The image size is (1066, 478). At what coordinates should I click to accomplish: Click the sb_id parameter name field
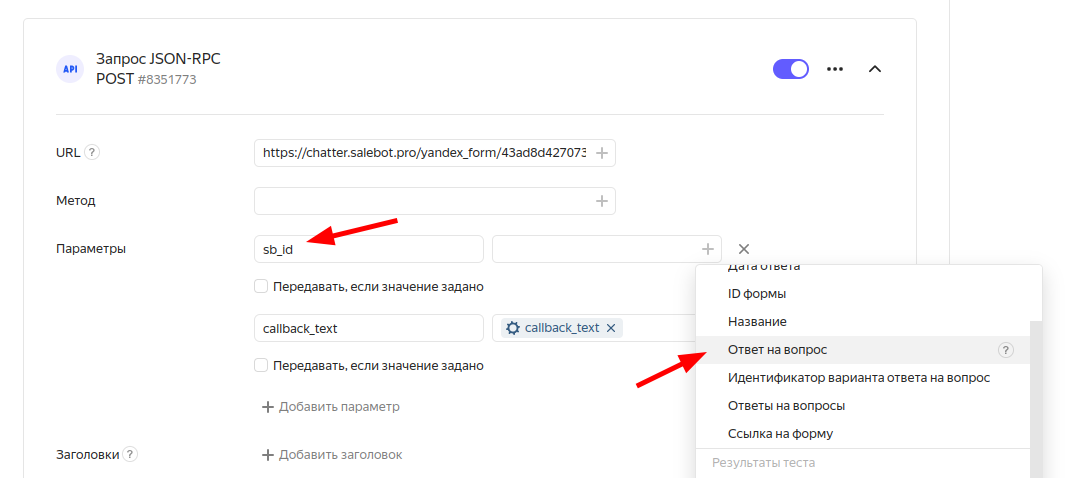(x=368, y=249)
